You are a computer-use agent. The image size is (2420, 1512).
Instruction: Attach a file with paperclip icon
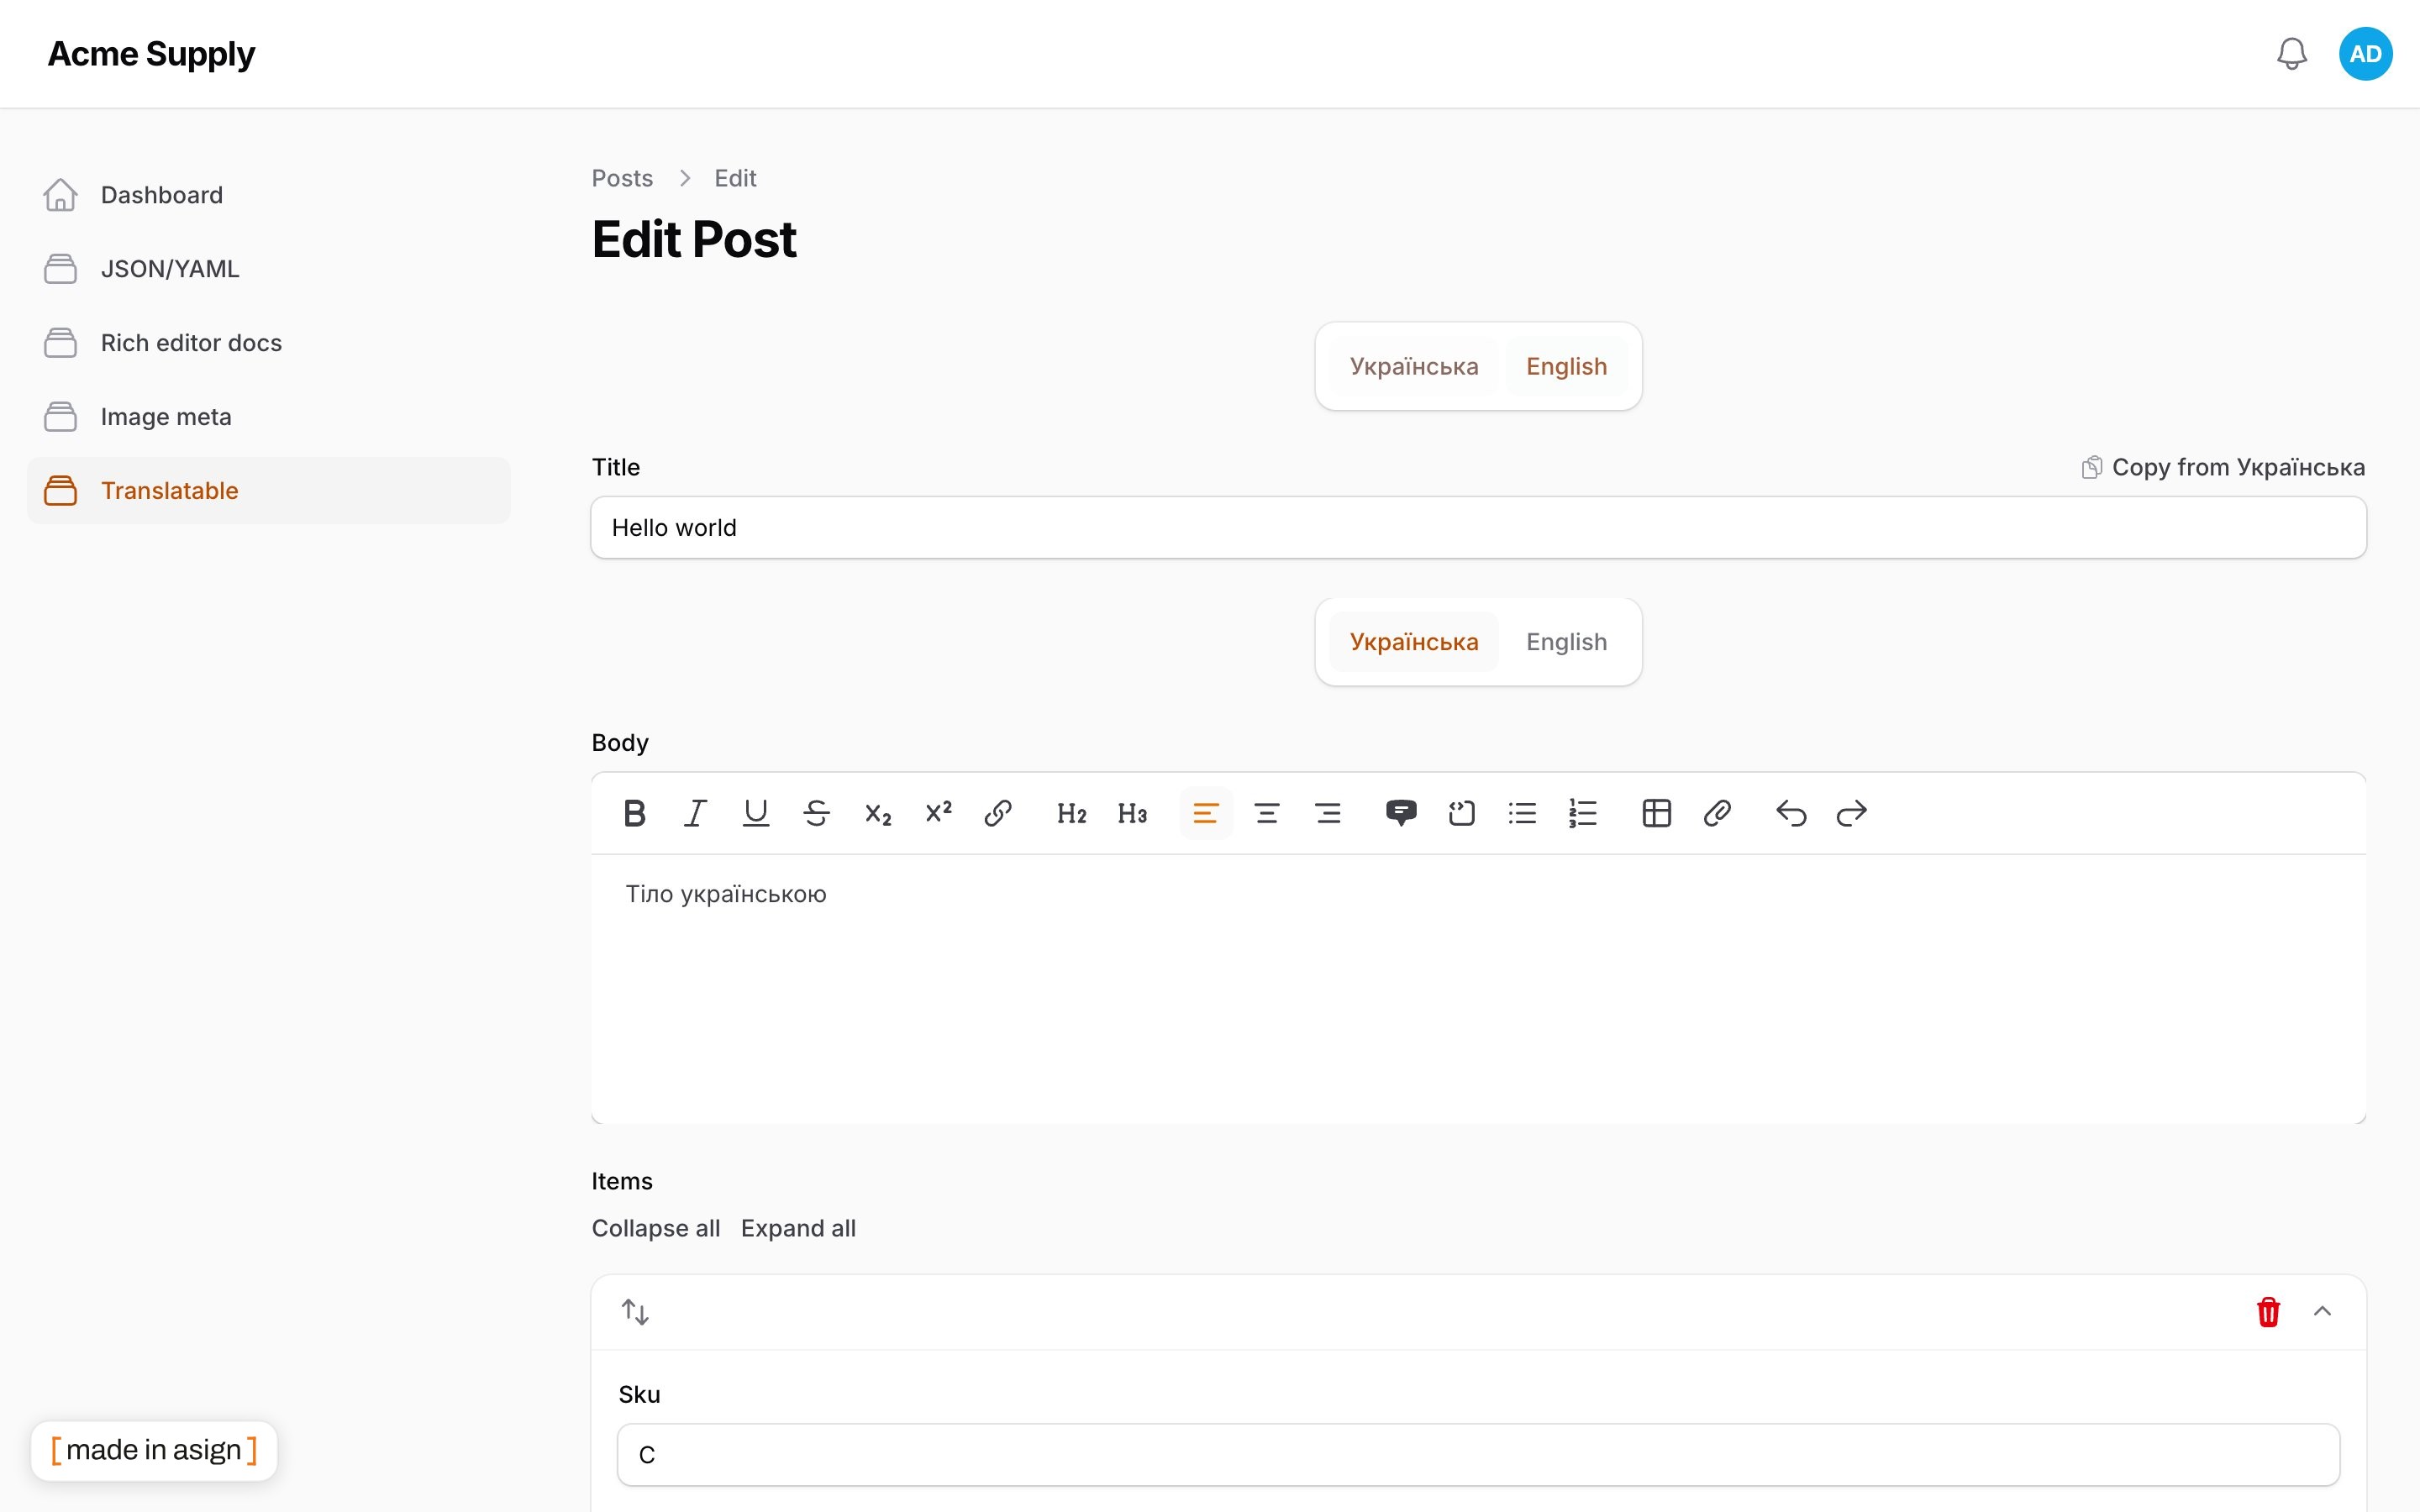point(1717,813)
